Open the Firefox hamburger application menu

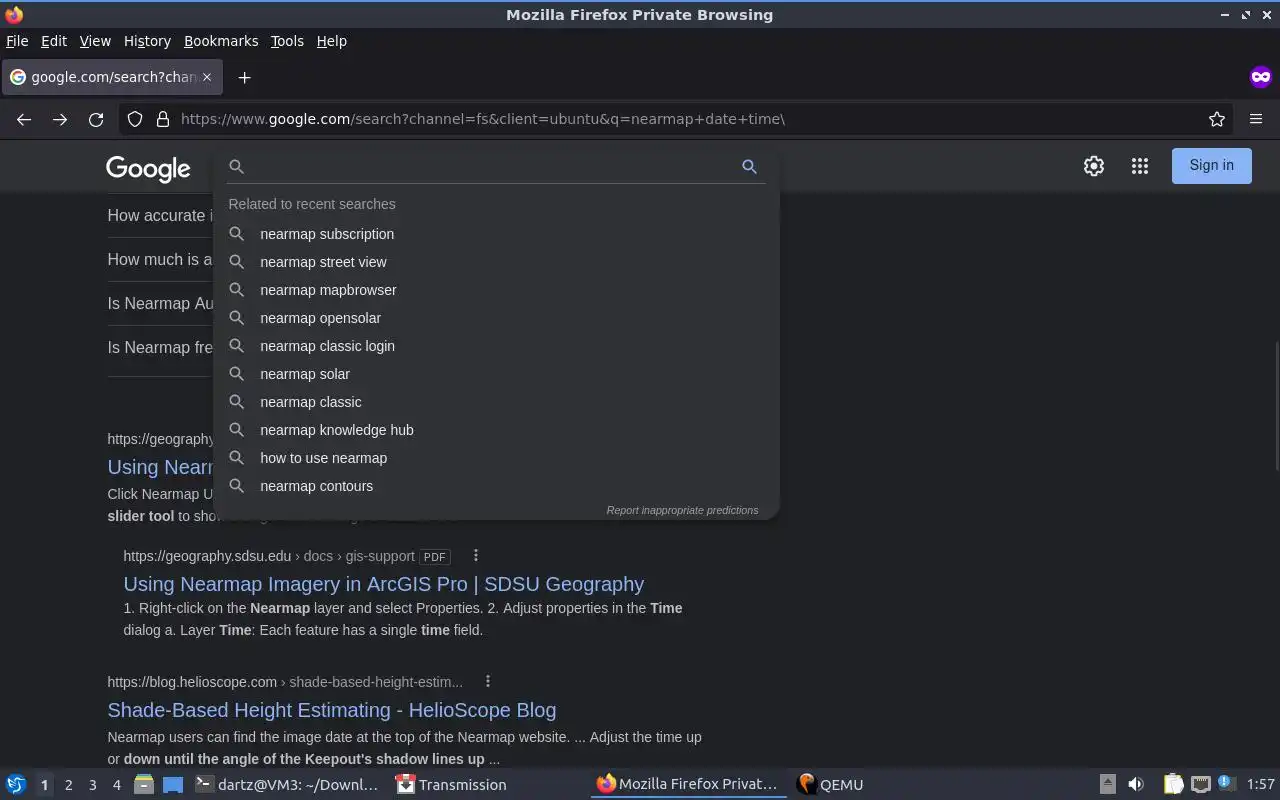(x=1256, y=119)
